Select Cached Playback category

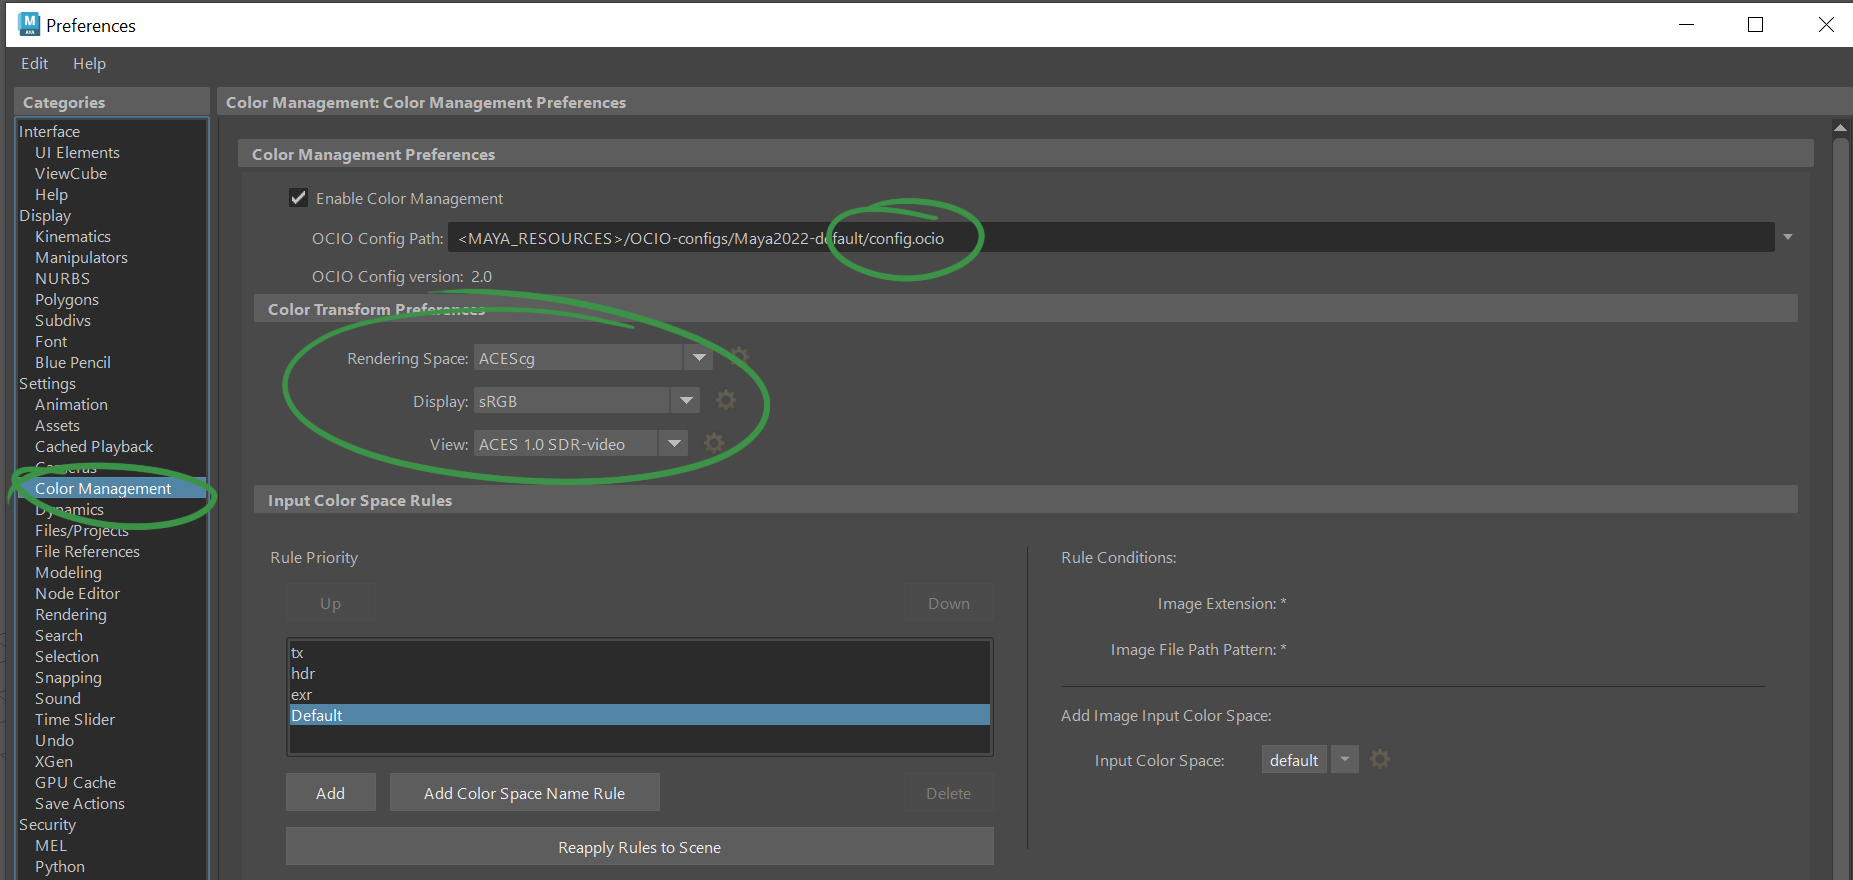(x=94, y=446)
